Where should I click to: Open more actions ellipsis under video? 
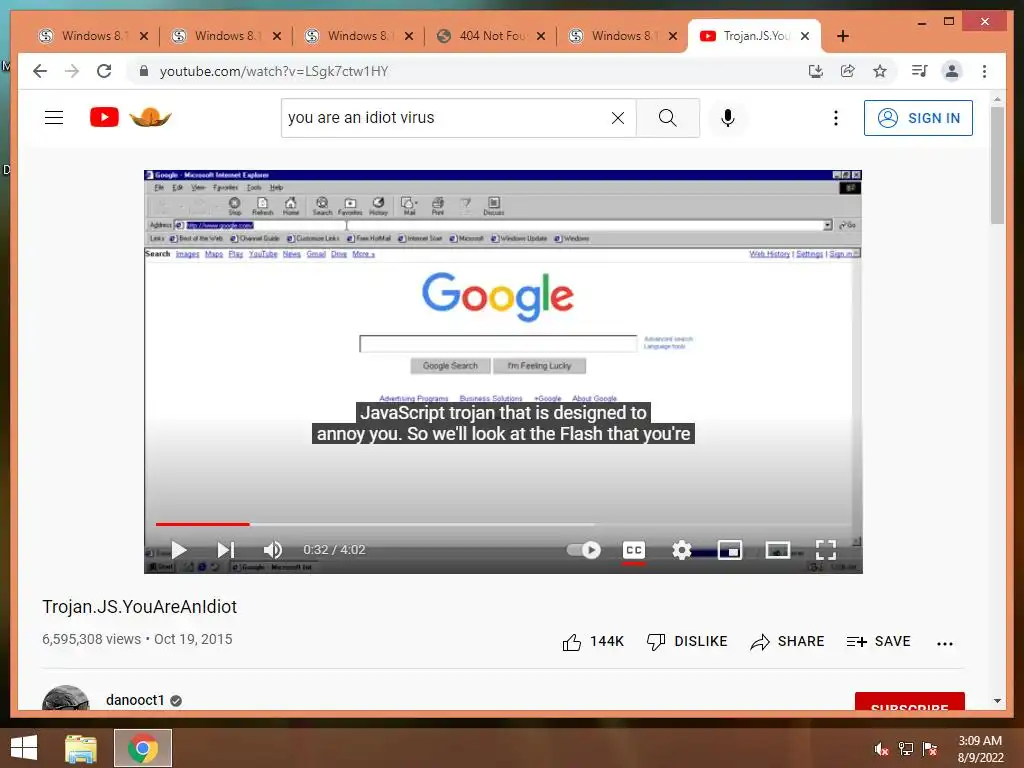944,643
